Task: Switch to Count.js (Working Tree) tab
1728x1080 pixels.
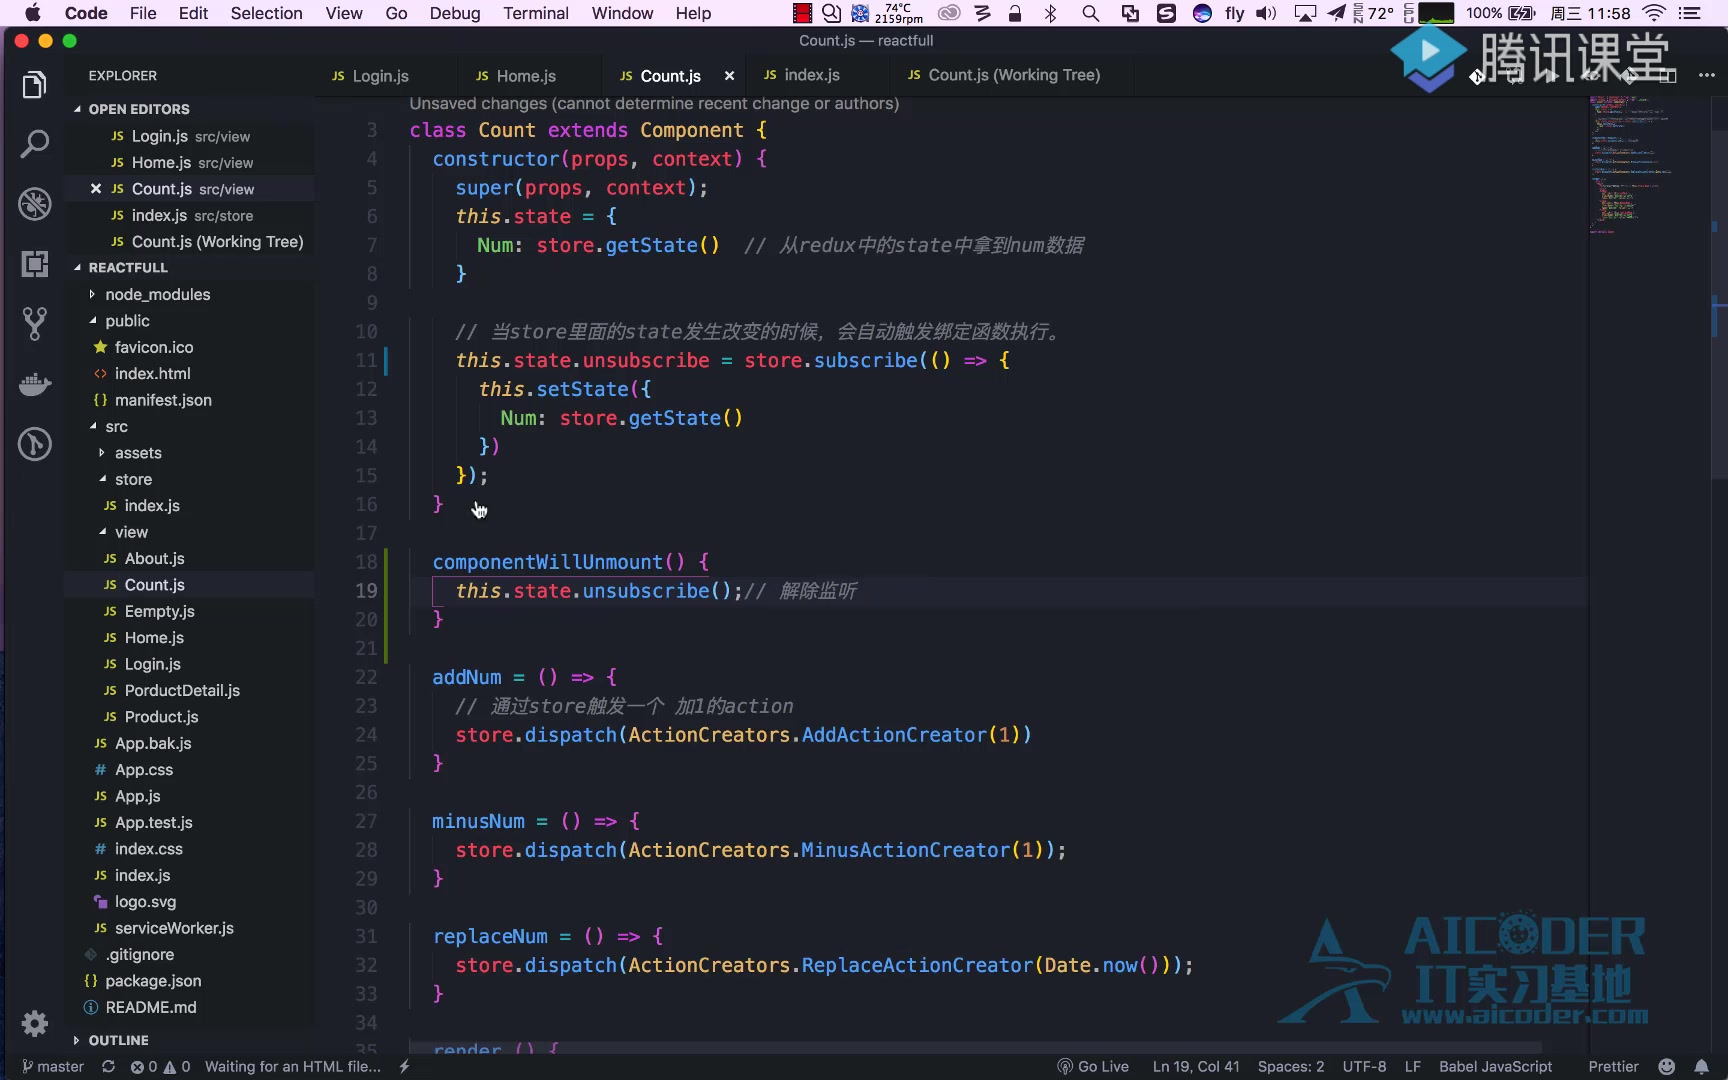Action: [1013, 75]
